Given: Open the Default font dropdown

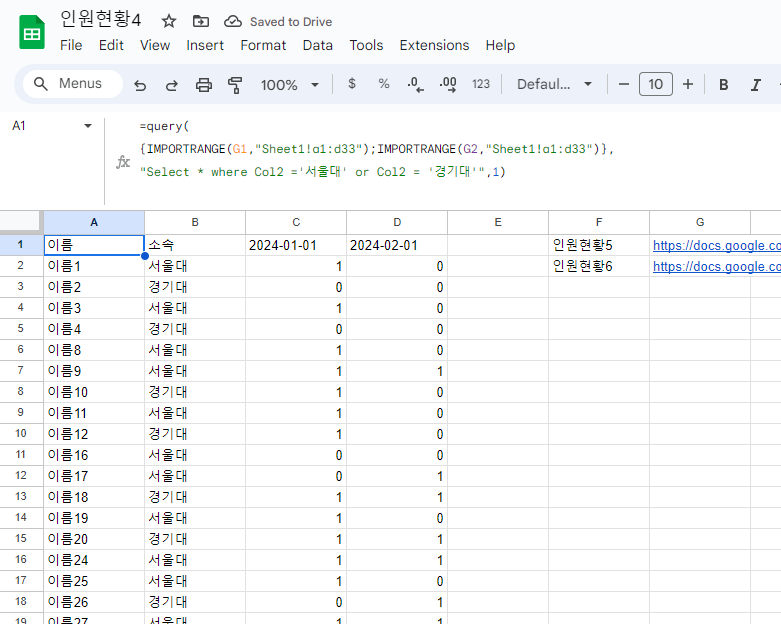Looking at the screenshot, I should 554,84.
